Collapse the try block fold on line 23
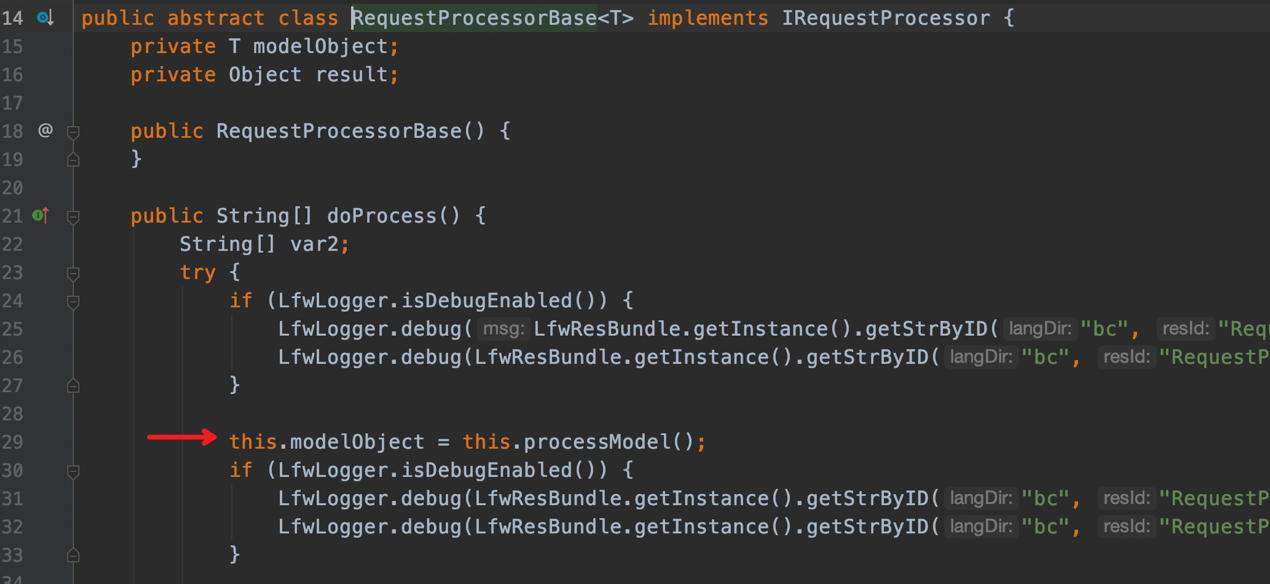The width and height of the screenshot is (1270, 584). click(x=73, y=272)
